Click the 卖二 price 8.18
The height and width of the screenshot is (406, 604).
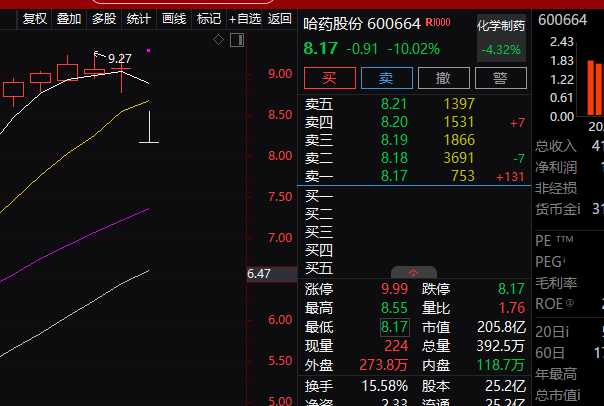pos(394,158)
